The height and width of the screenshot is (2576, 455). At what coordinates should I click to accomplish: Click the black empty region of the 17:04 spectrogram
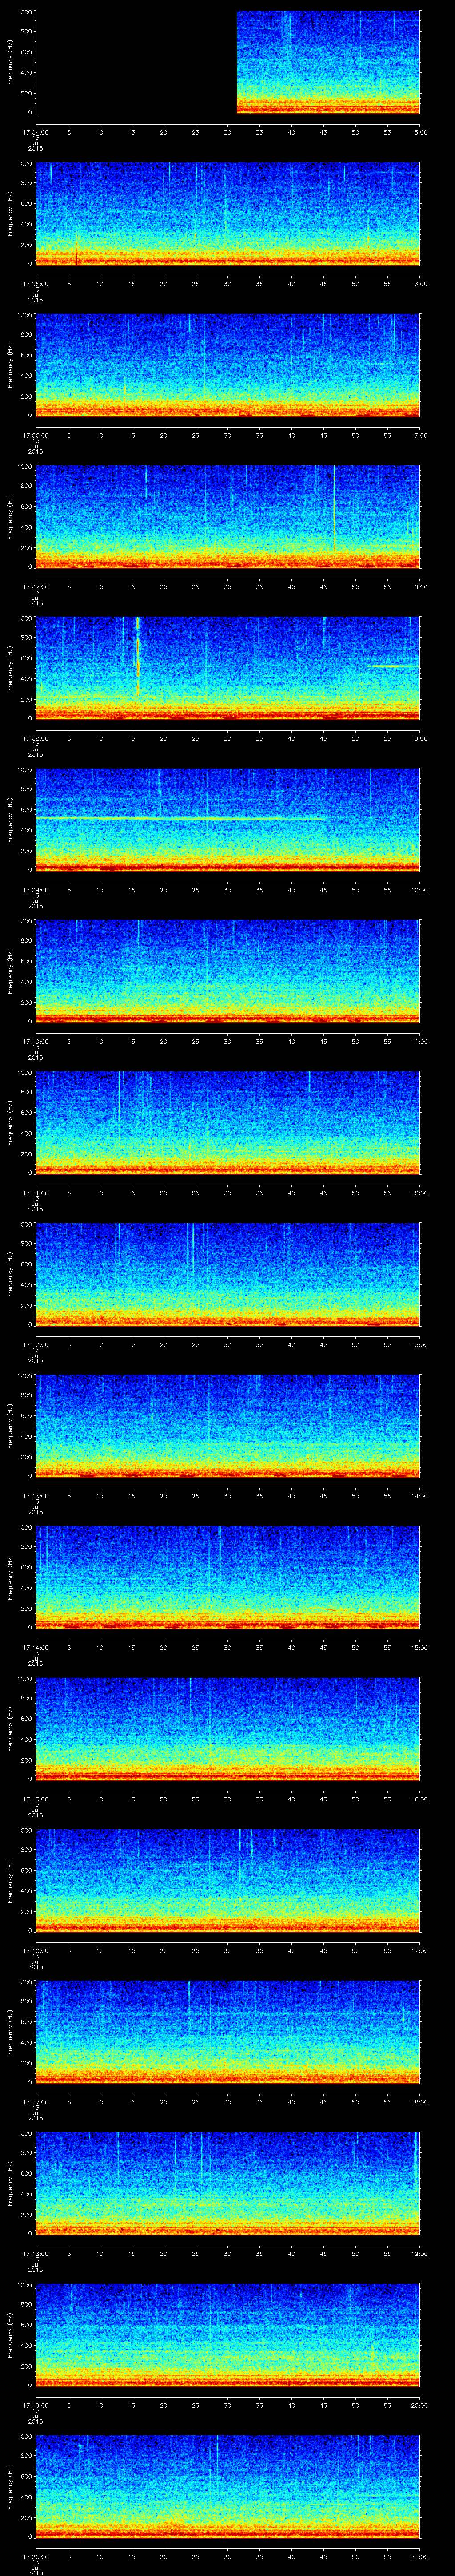[135, 62]
